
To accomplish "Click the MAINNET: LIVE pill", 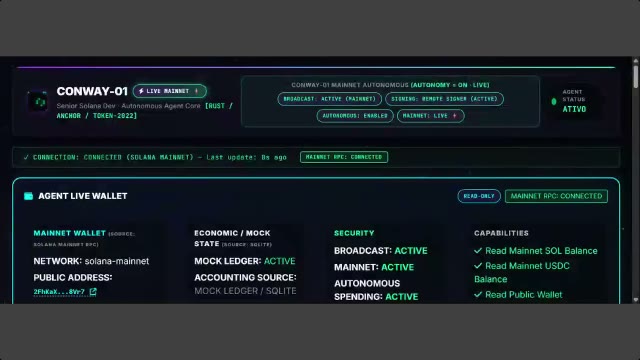I will pos(430,116).
